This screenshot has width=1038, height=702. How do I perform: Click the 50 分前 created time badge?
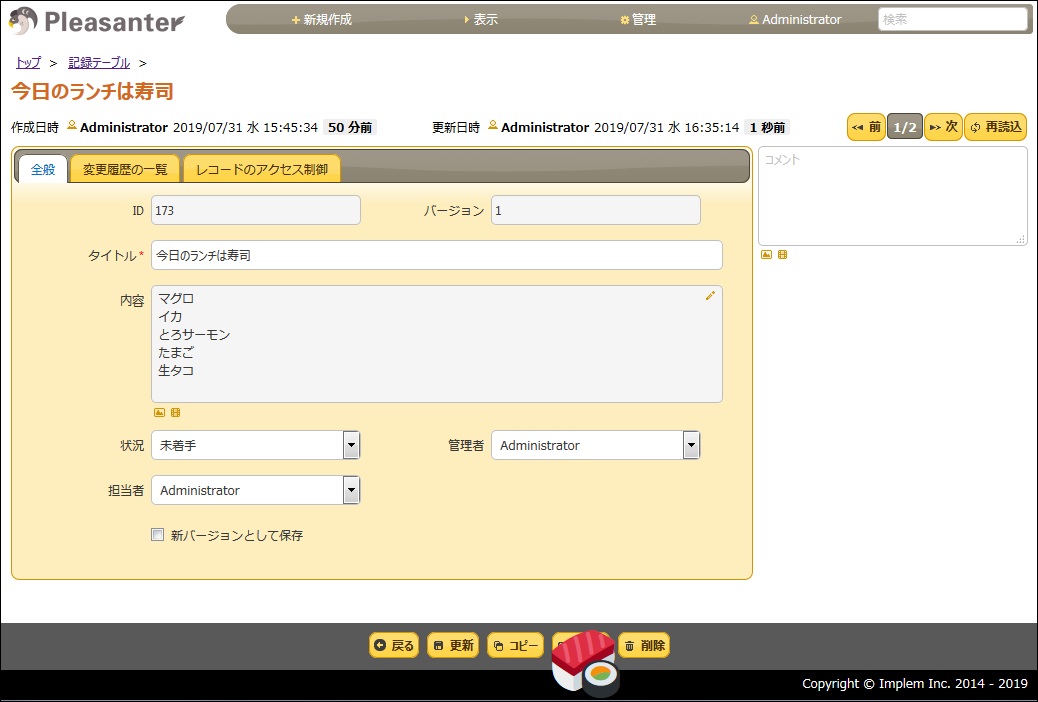click(x=350, y=127)
